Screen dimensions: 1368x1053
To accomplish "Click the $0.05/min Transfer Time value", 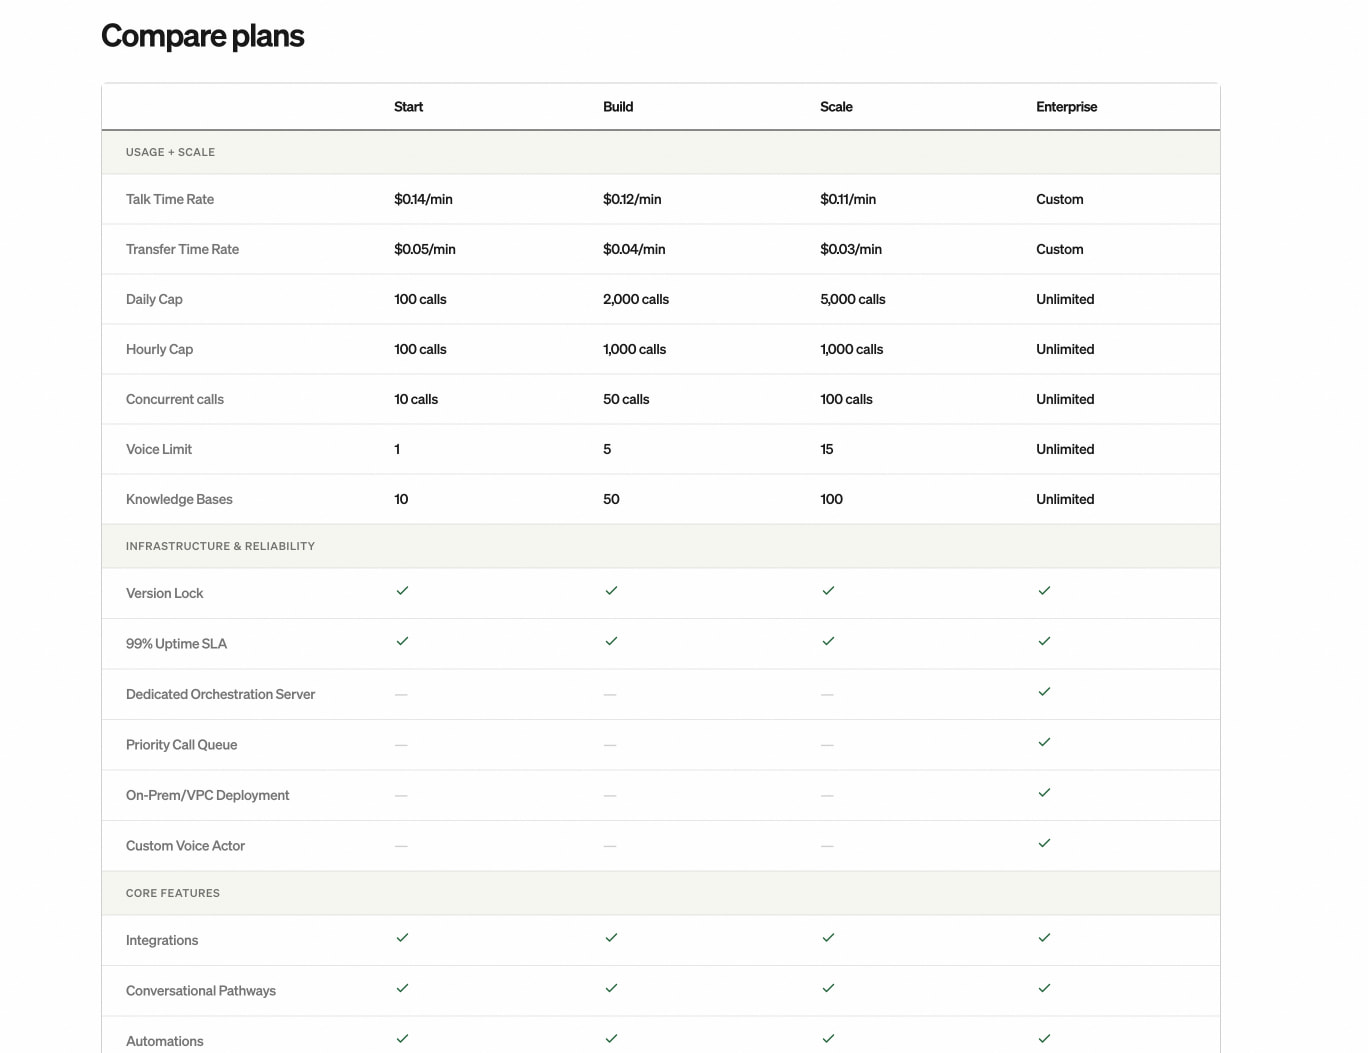I will click(425, 249).
